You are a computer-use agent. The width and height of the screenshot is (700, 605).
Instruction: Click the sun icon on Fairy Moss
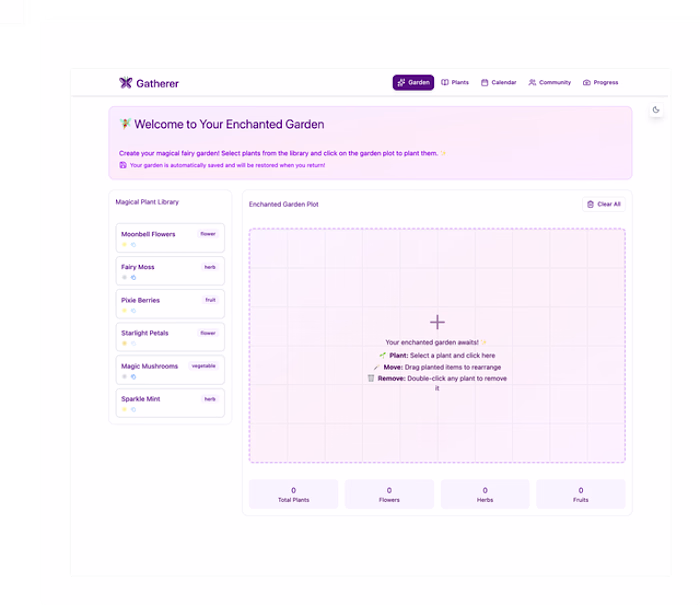click(125, 278)
